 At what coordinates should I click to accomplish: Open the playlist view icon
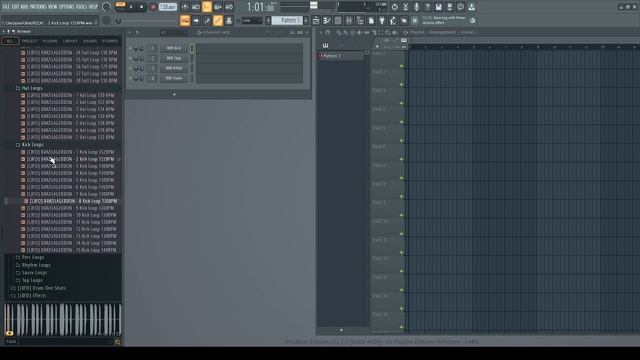316,20
